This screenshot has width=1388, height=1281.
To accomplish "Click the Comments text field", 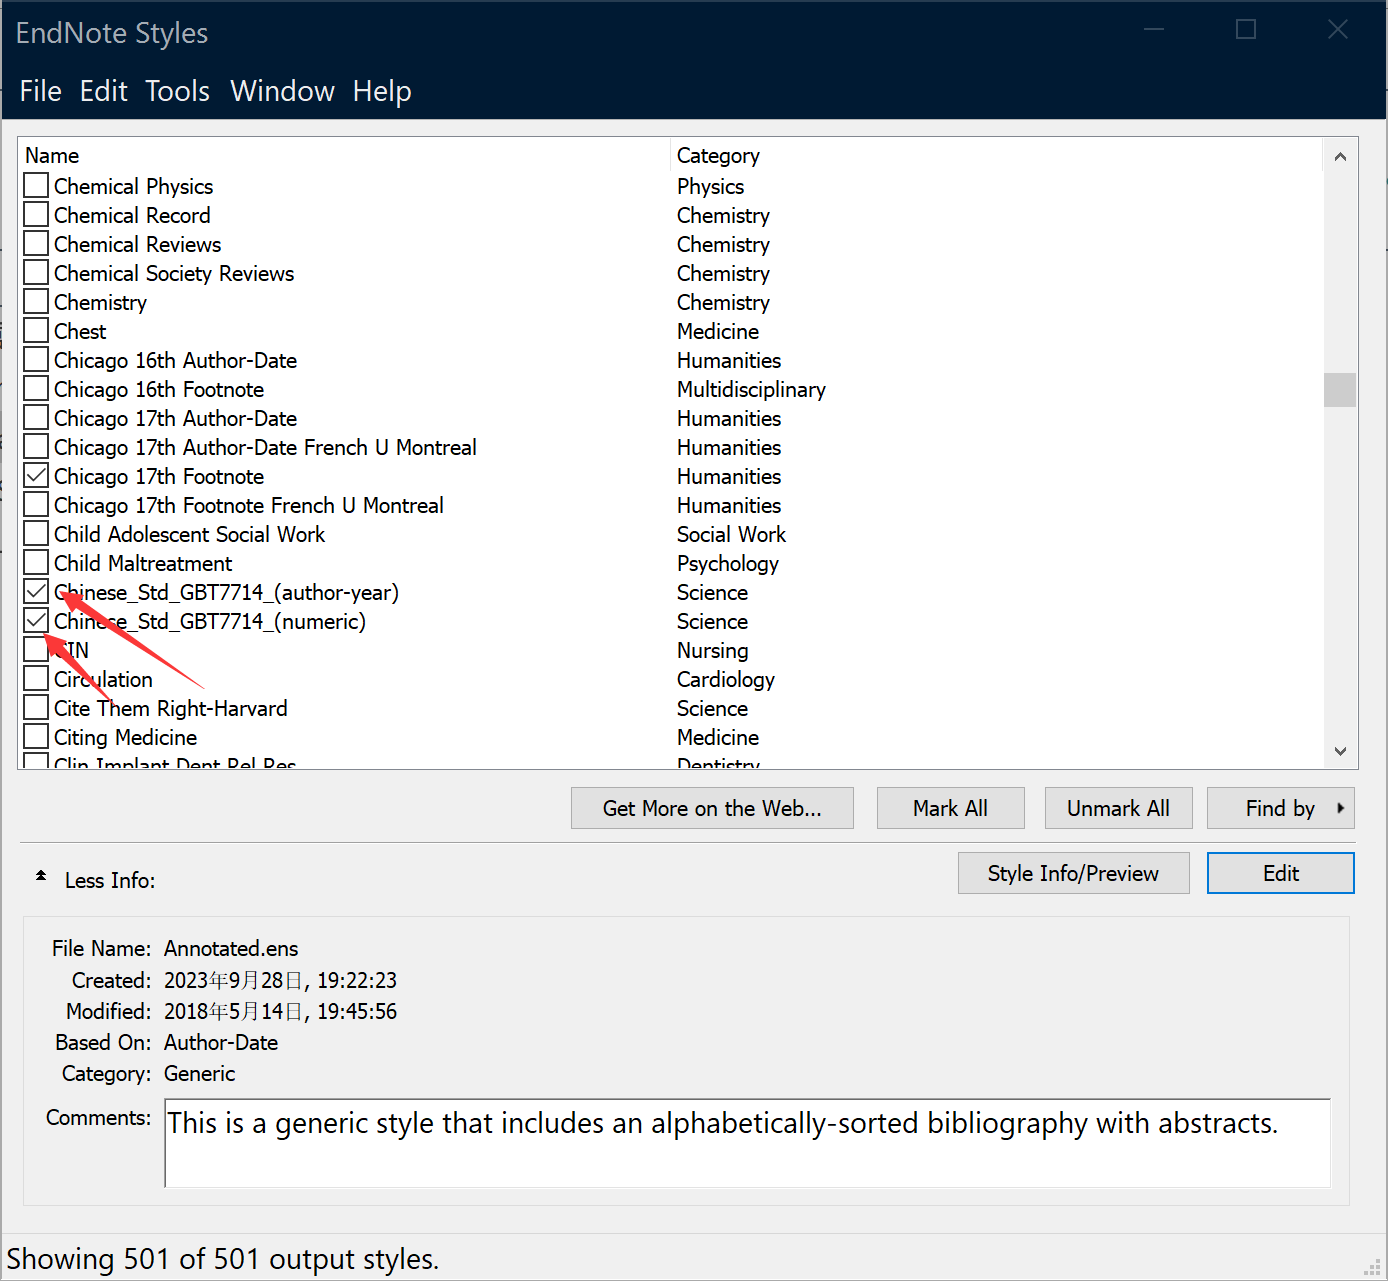I will point(747,1143).
